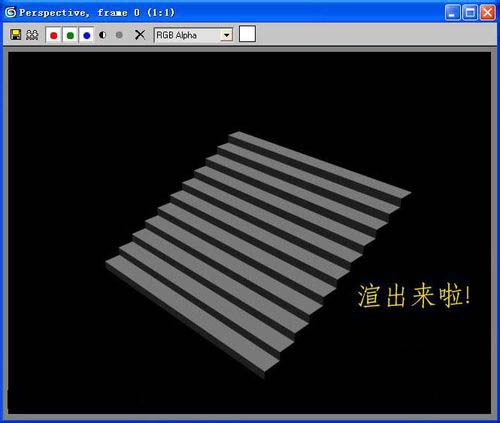The image size is (500, 423).
Task: Close the Perspective render window
Action: (x=488, y=13)
